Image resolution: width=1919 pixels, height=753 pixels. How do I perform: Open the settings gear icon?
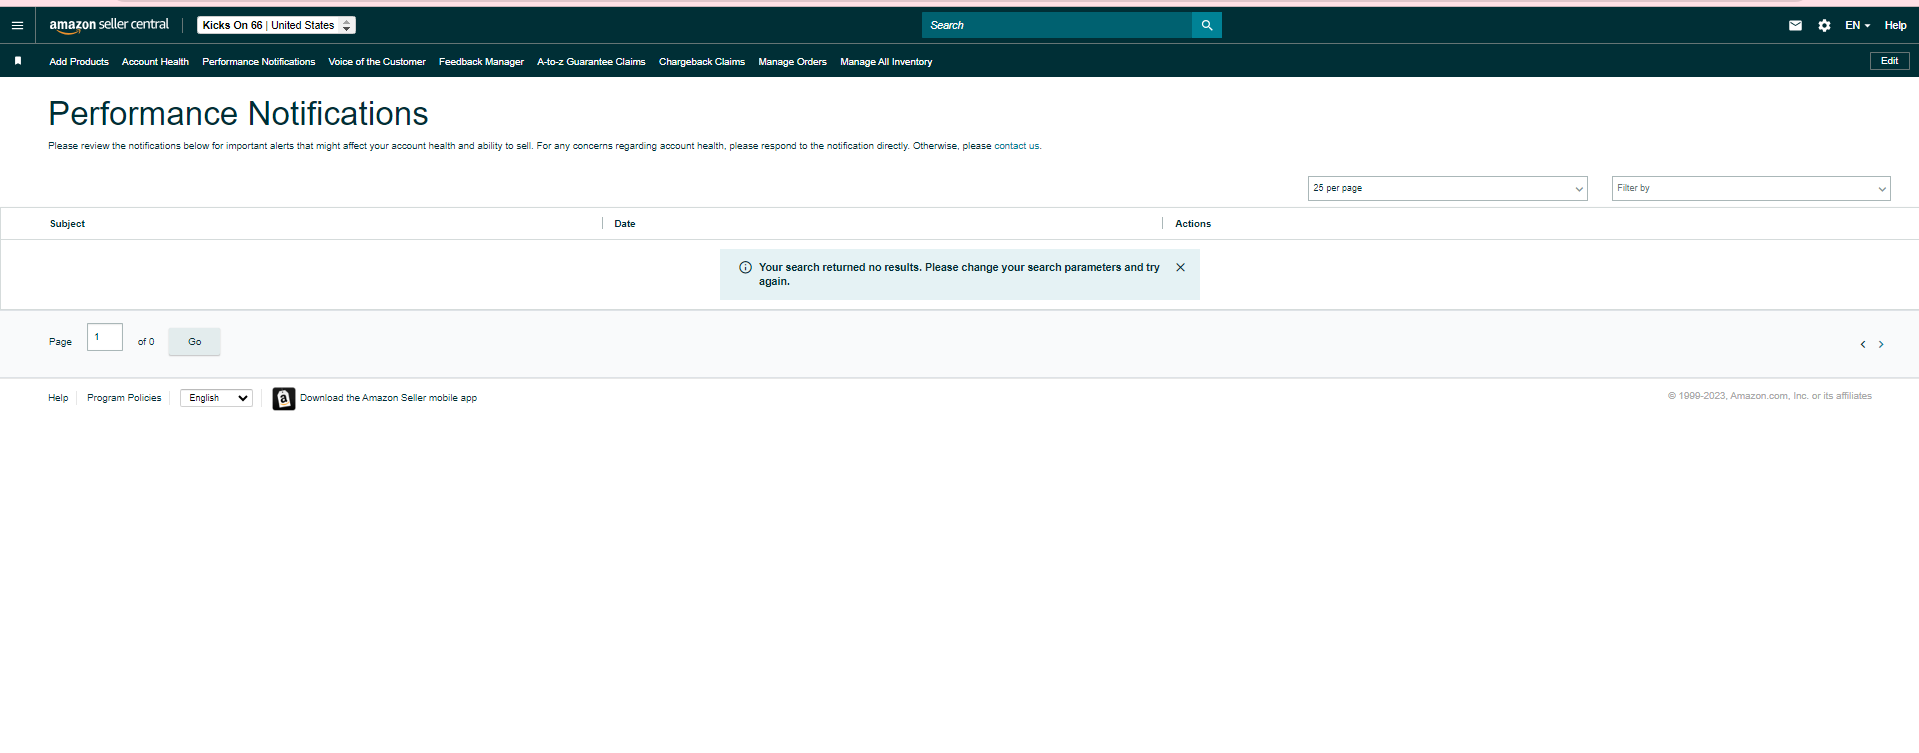1824,26
